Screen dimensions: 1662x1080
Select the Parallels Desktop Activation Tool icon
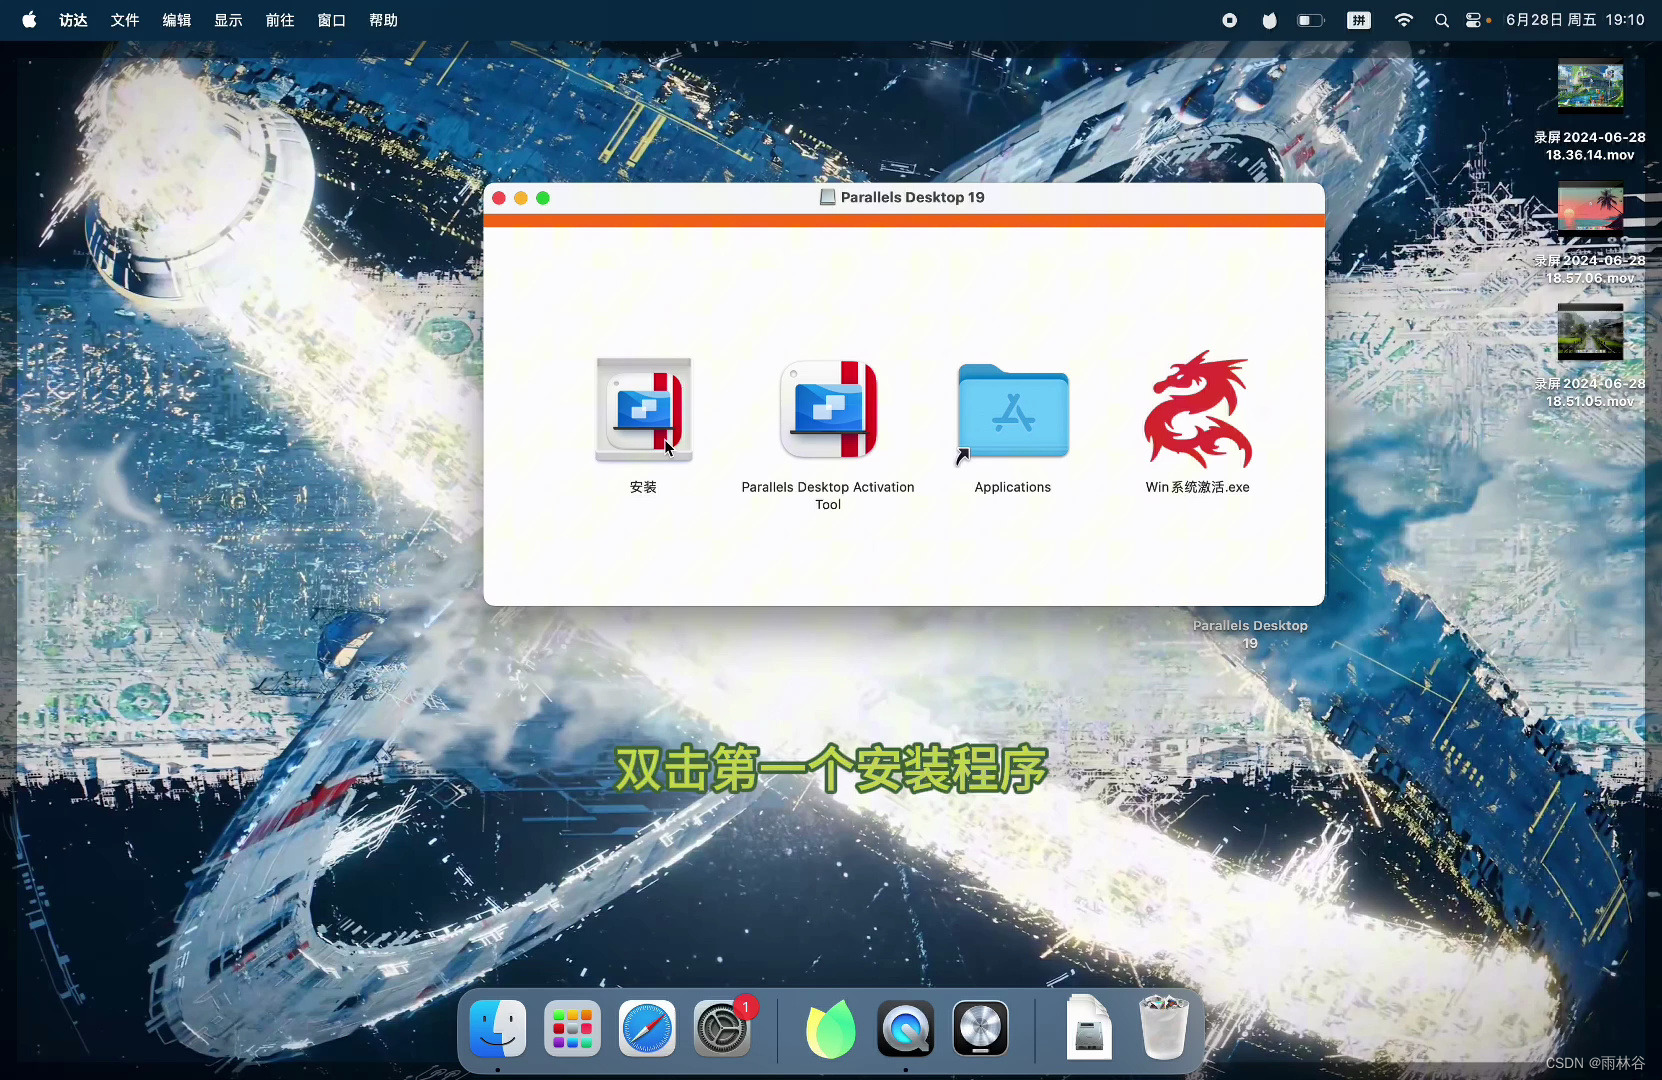point(828,410)
